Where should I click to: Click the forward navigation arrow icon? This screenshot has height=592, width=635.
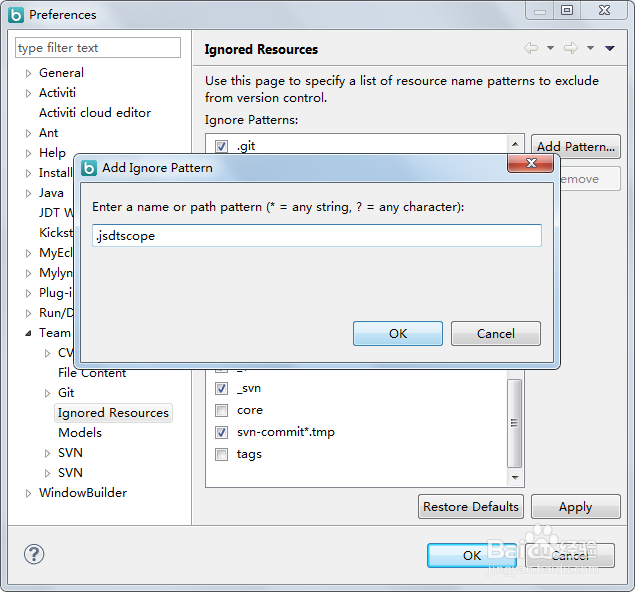click(x=571, y=48)
